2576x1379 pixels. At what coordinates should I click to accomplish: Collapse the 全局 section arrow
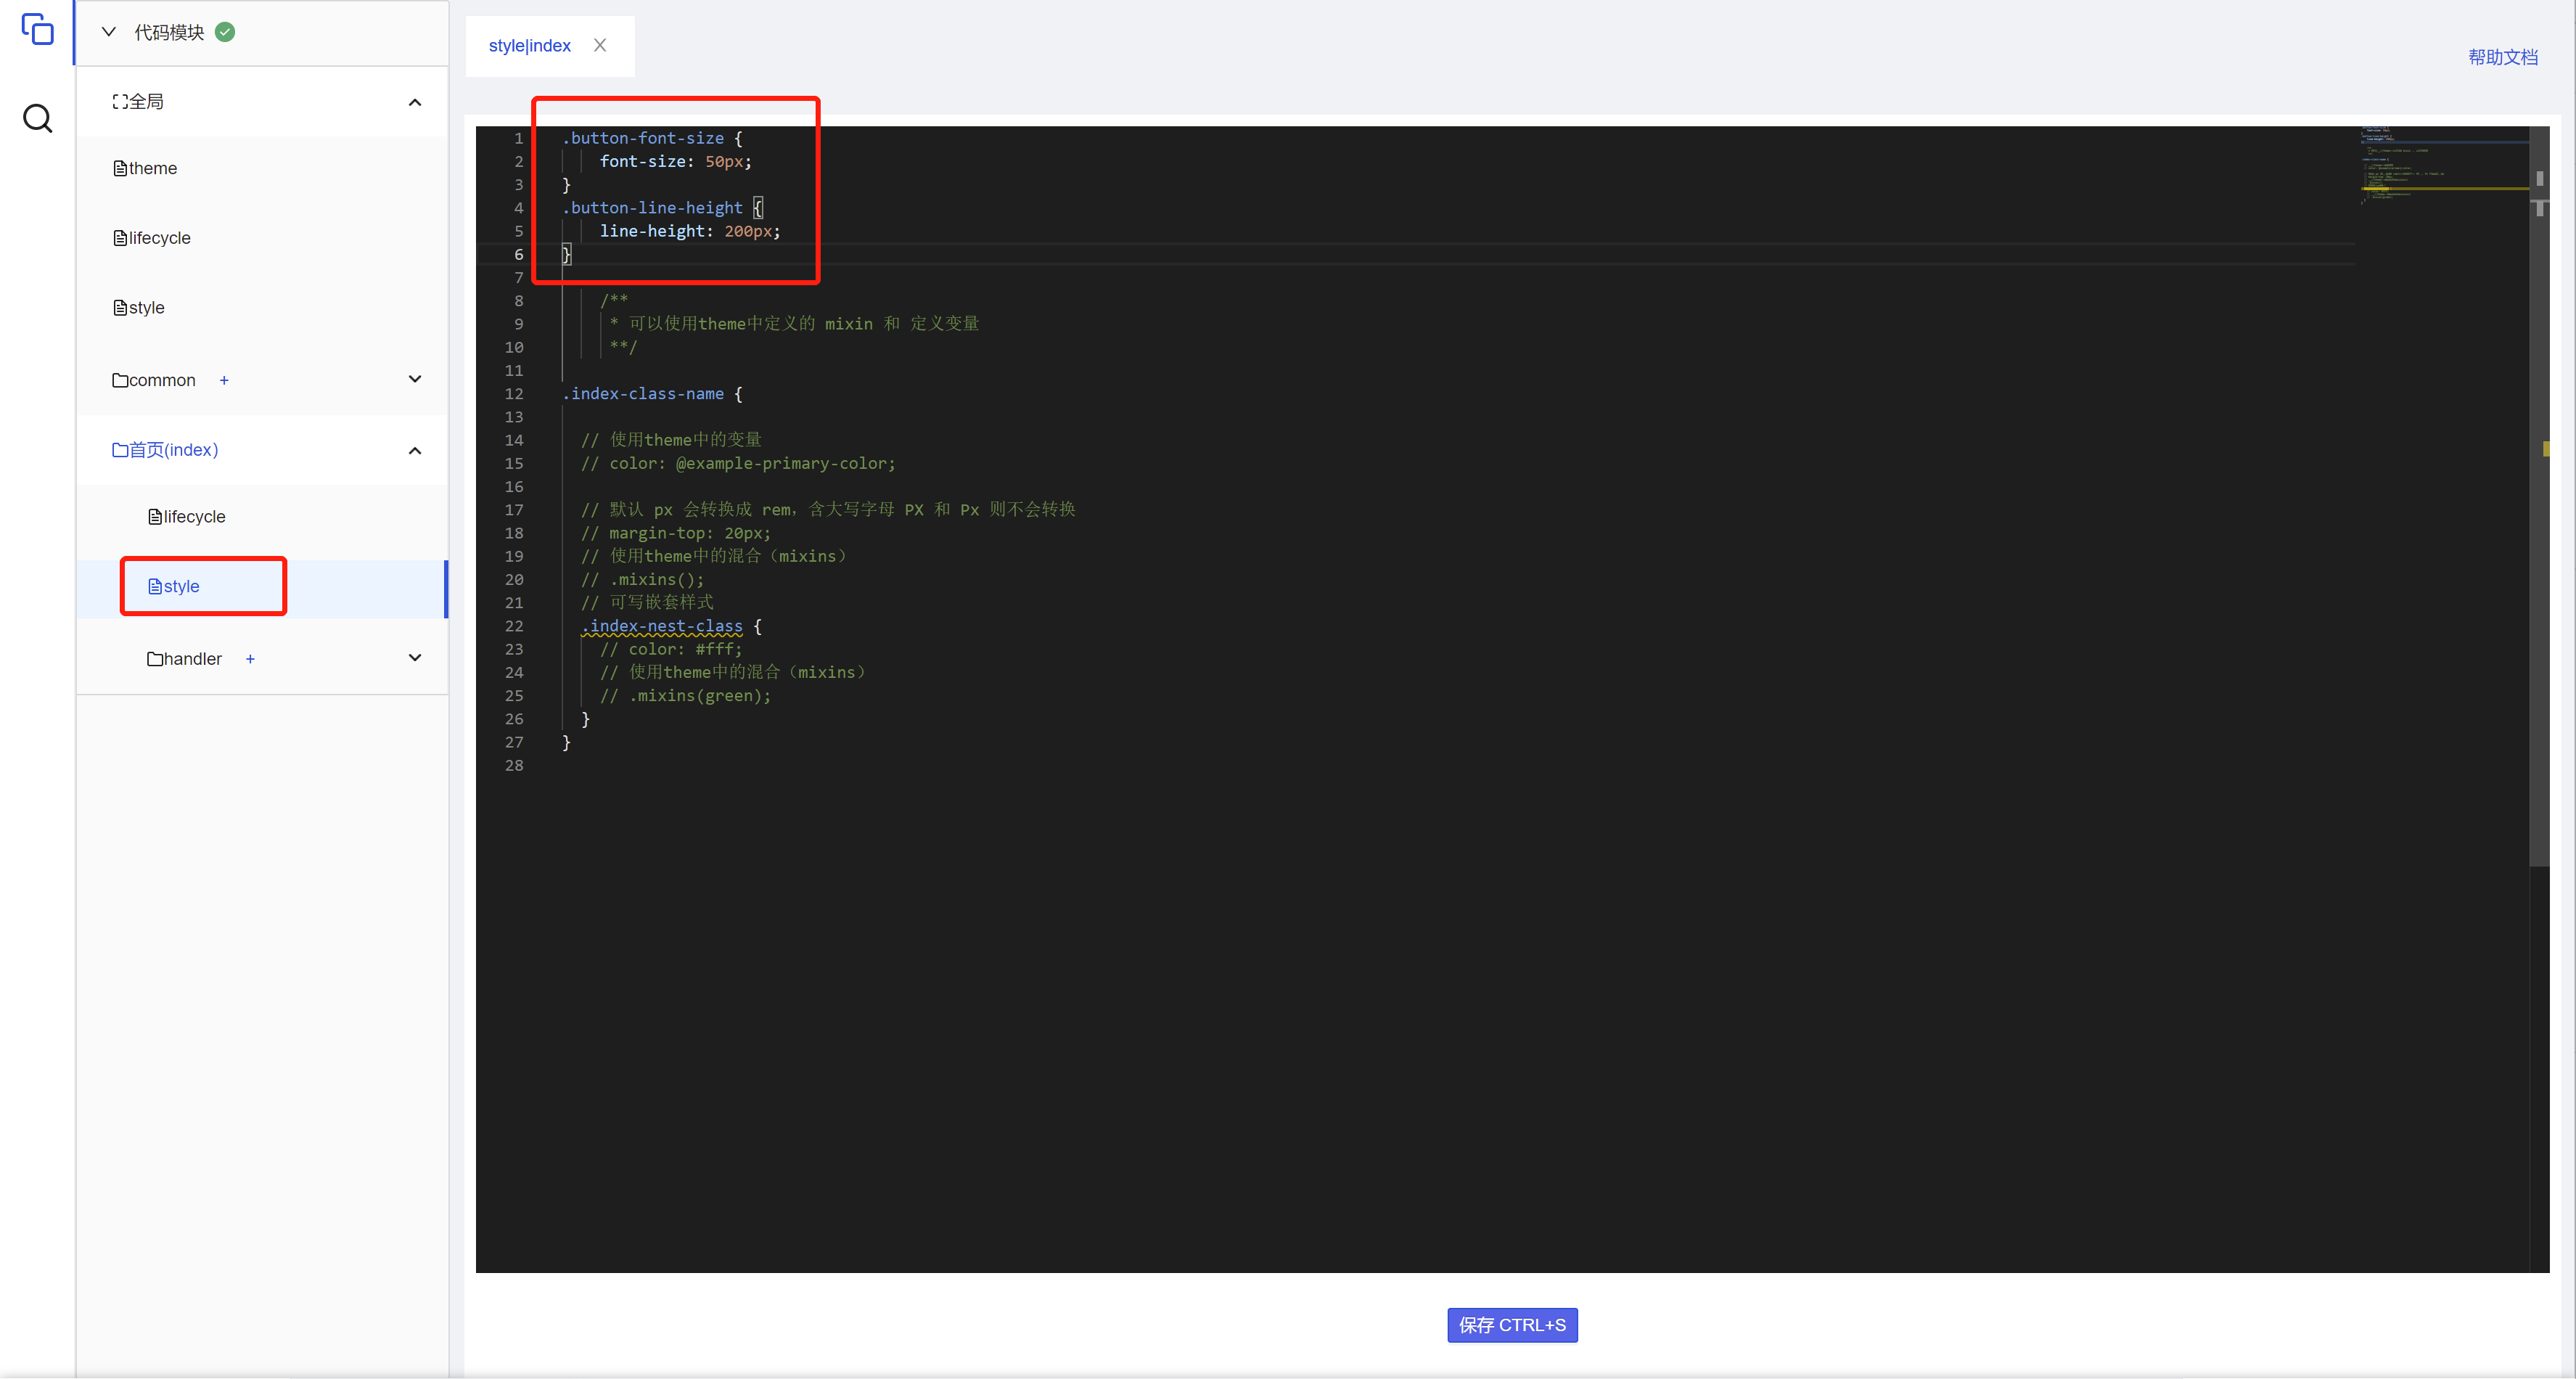(x=415, y=102)
